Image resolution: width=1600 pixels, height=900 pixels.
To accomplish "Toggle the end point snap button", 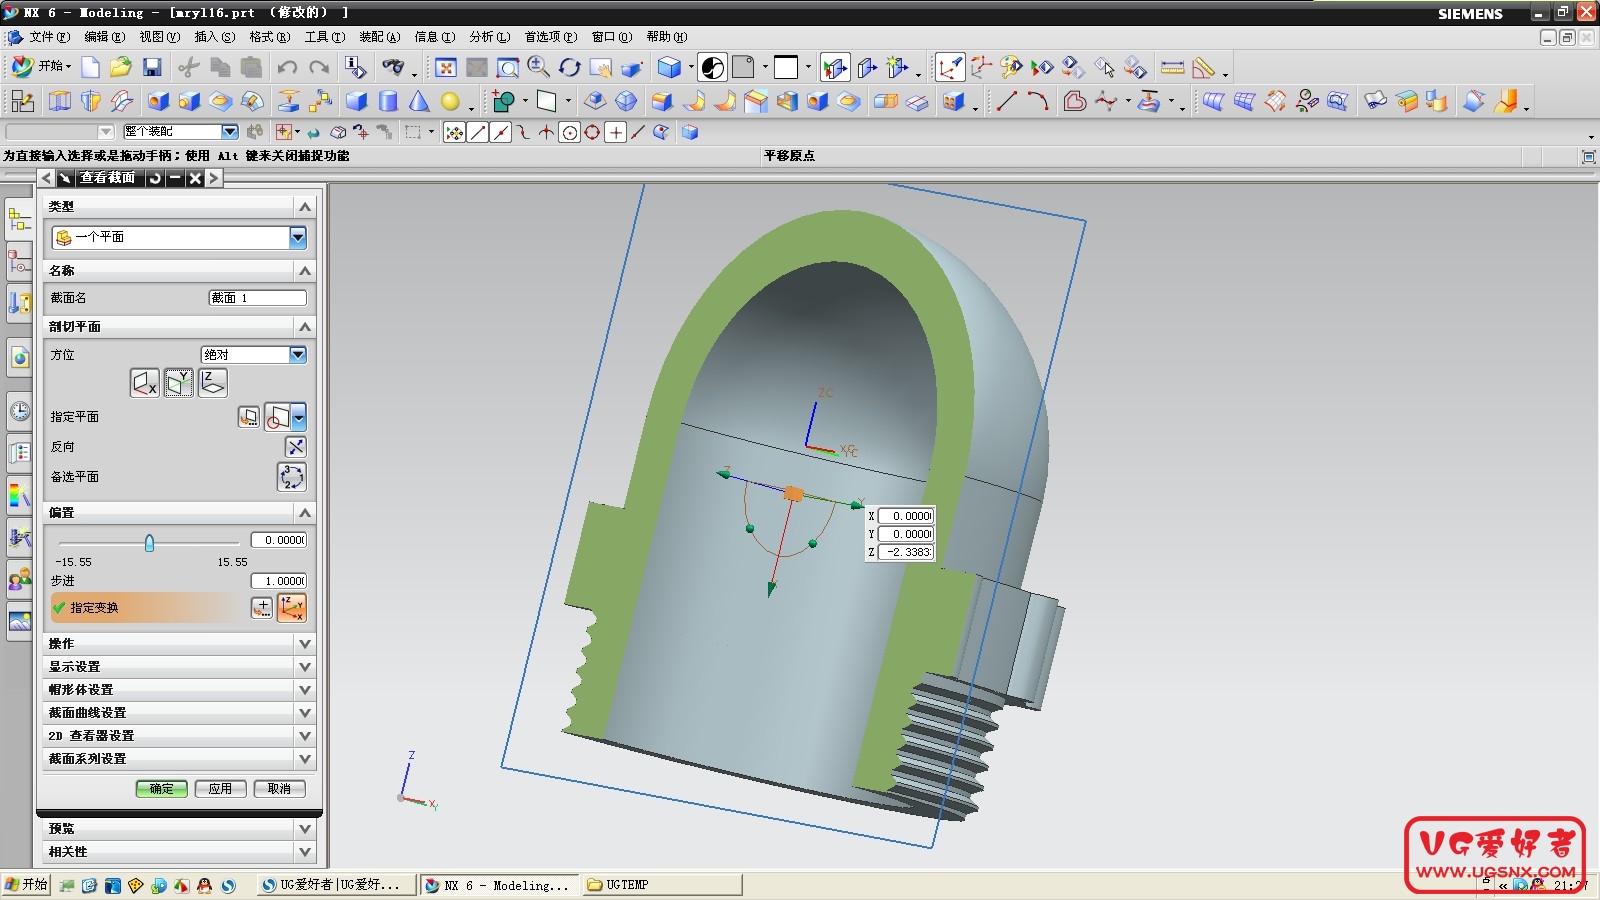I will (478, 132).
